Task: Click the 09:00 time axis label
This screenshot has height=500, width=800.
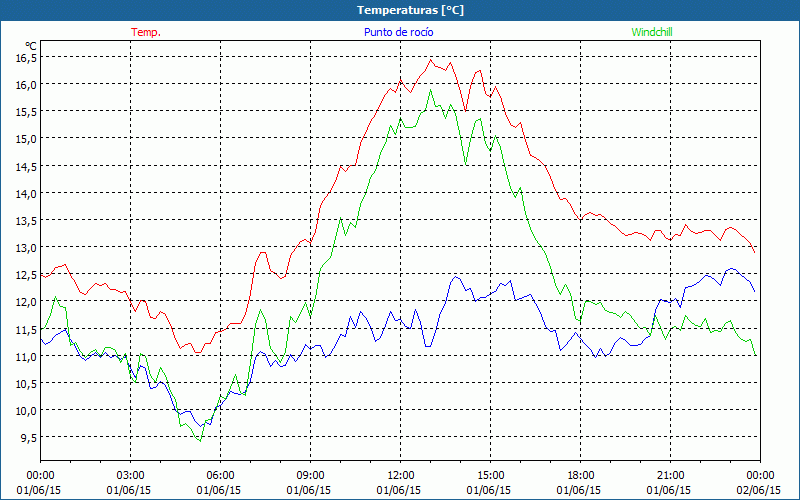Action: pos(310,476)
